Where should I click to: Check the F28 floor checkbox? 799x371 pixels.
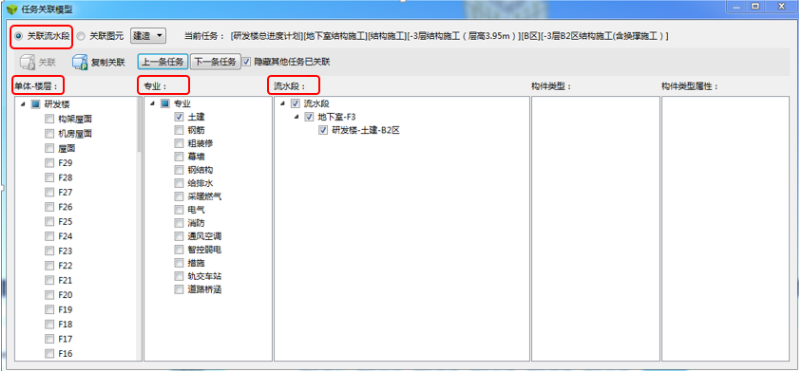(49, 177)
